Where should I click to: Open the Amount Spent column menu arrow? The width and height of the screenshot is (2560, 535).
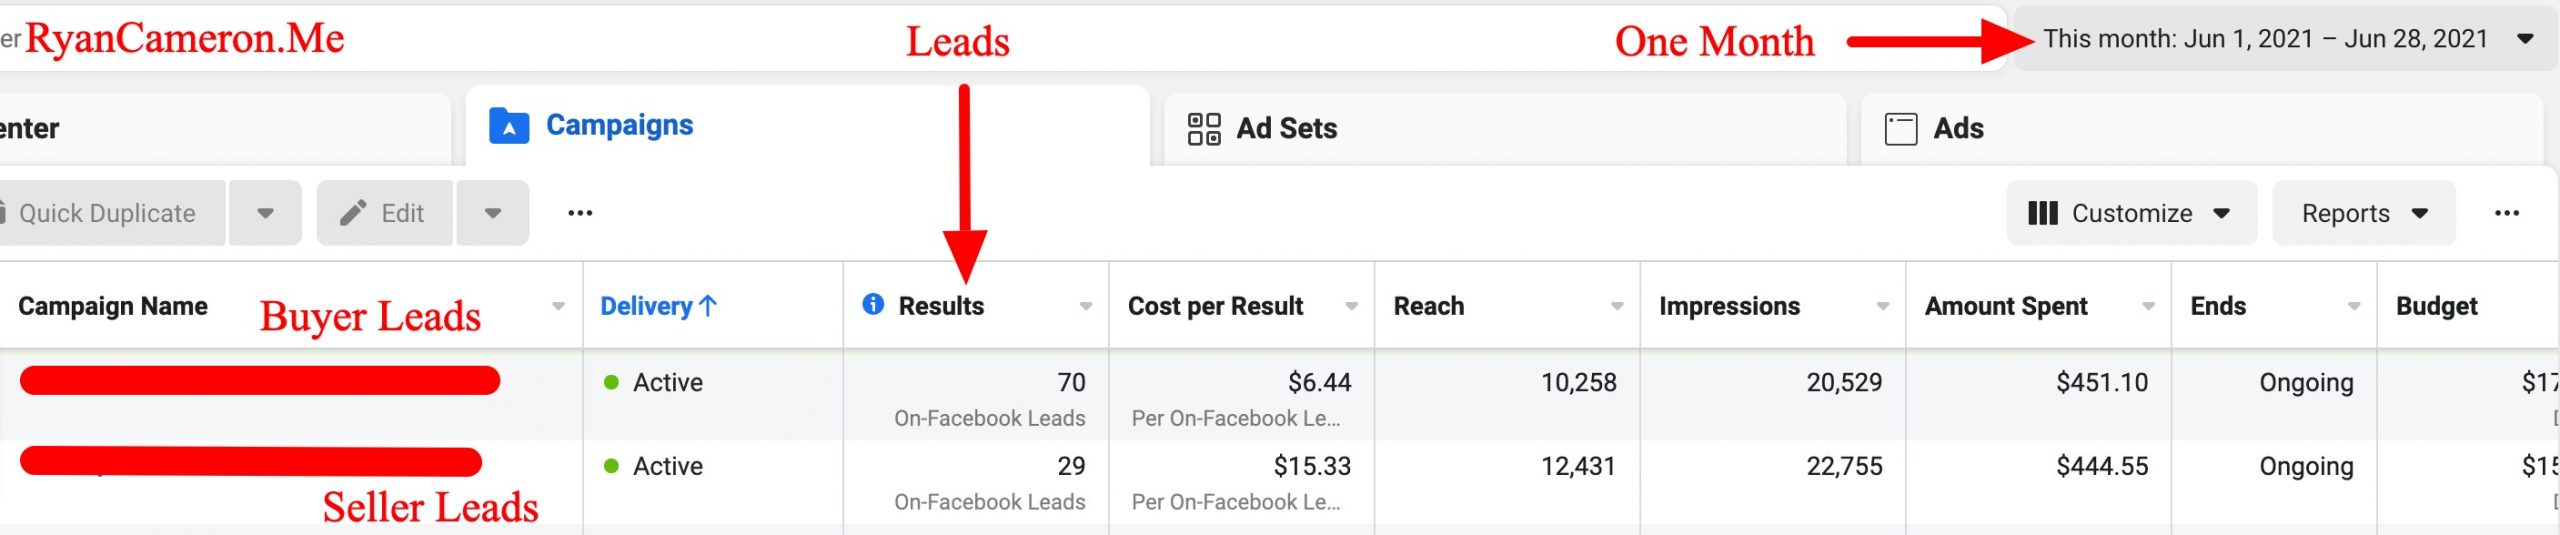2148,307
